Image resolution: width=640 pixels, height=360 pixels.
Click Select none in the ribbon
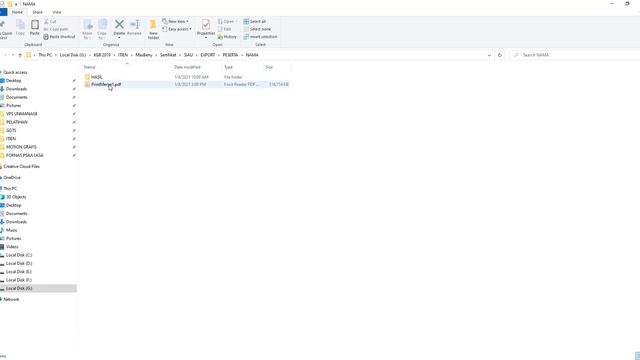tap(257, 29)
